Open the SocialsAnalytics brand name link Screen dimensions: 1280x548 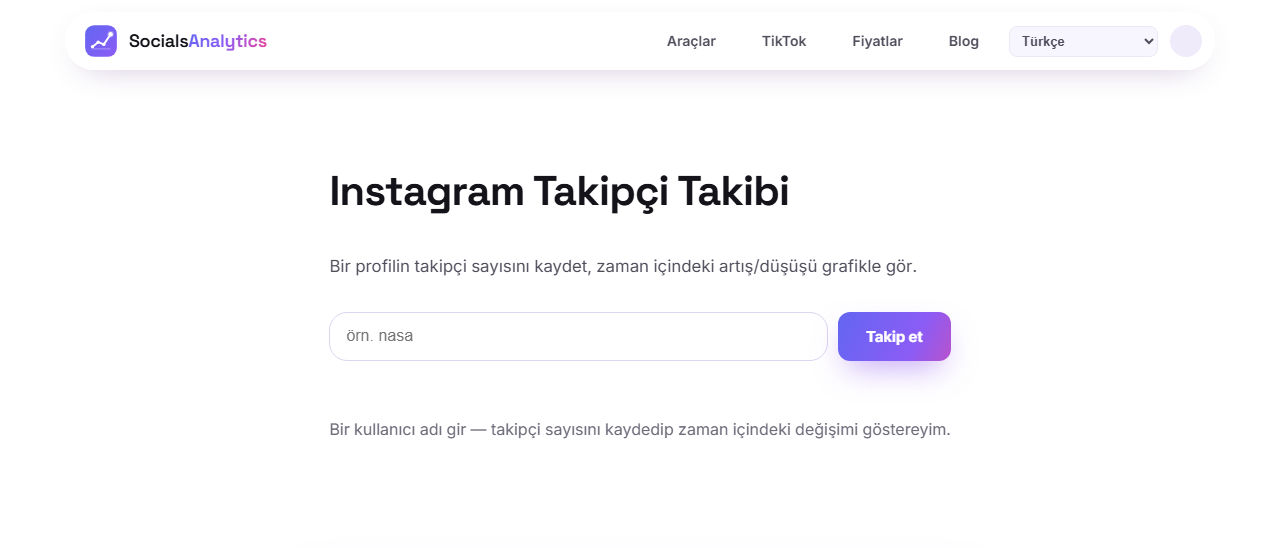[198, 41]
